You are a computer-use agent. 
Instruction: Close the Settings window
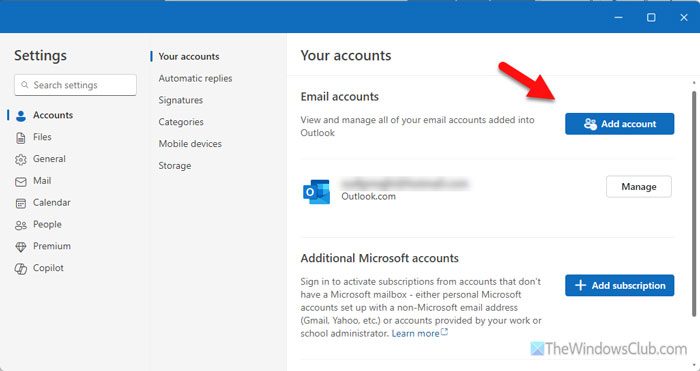(683, 17)
